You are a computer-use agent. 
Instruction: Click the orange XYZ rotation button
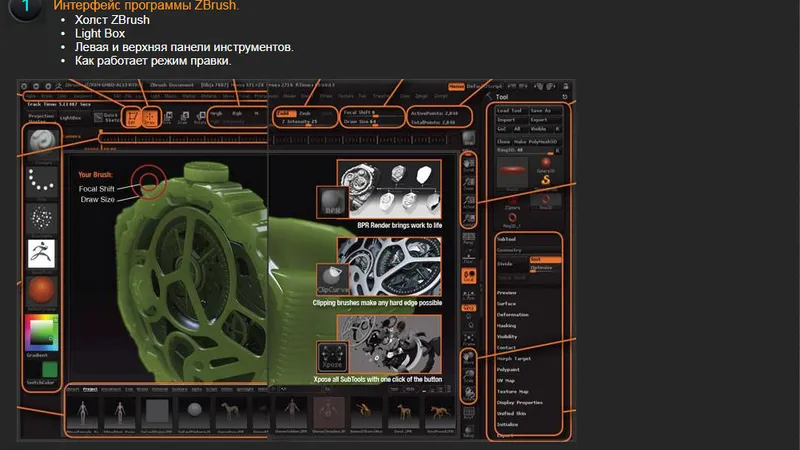tap(469, 308)
